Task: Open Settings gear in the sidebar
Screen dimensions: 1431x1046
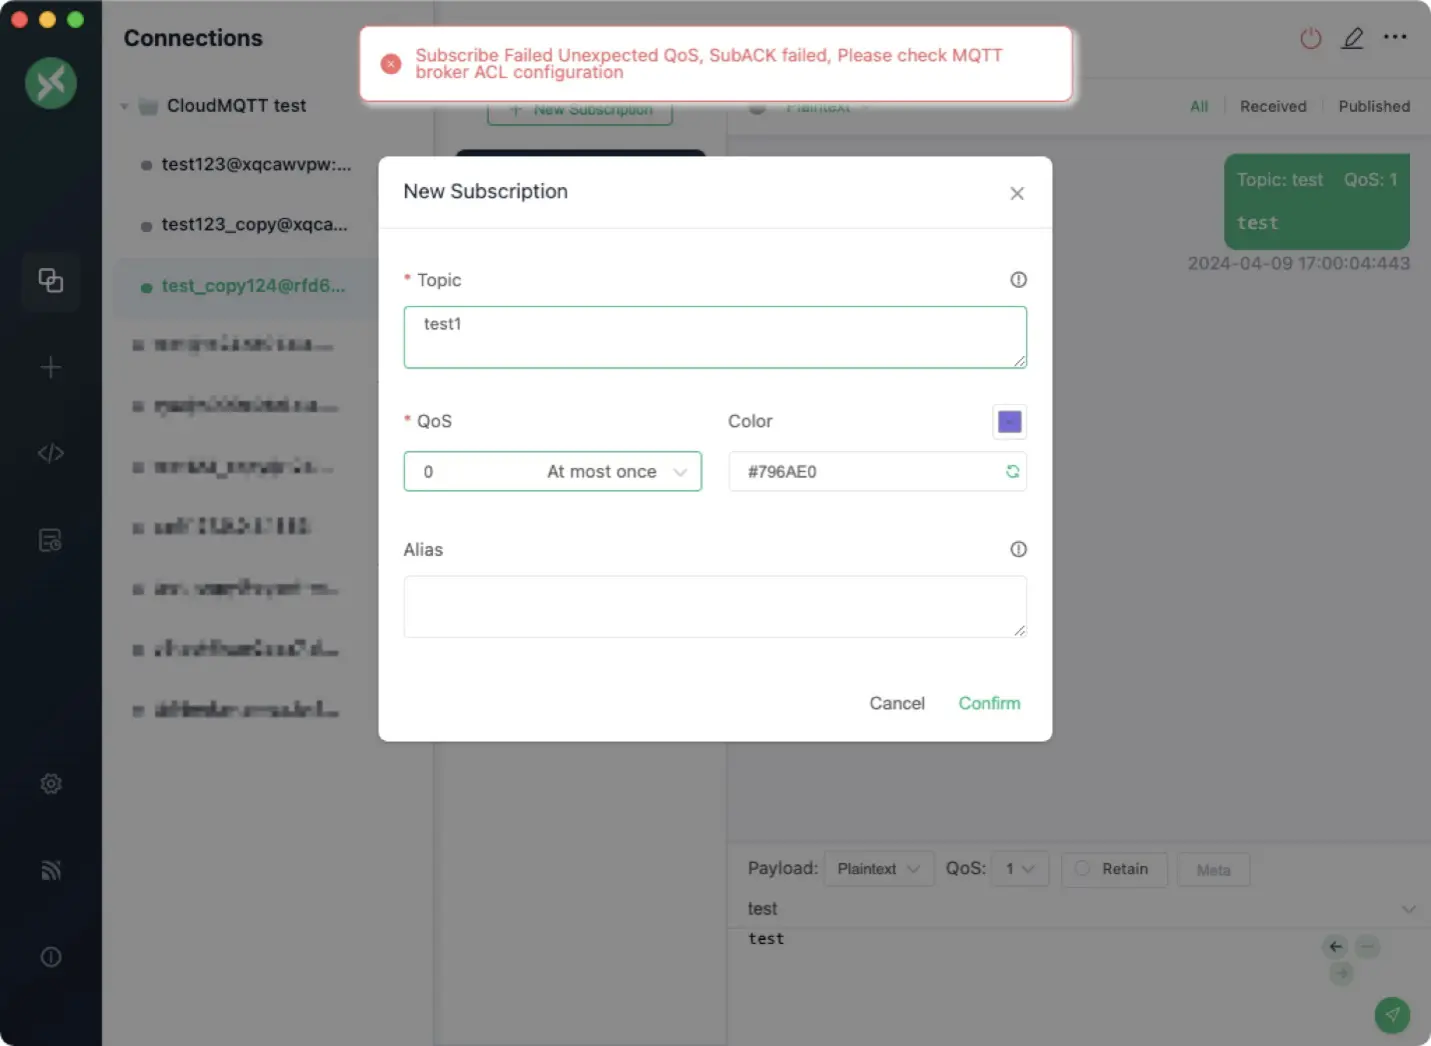Action: (x=50, y=784)
